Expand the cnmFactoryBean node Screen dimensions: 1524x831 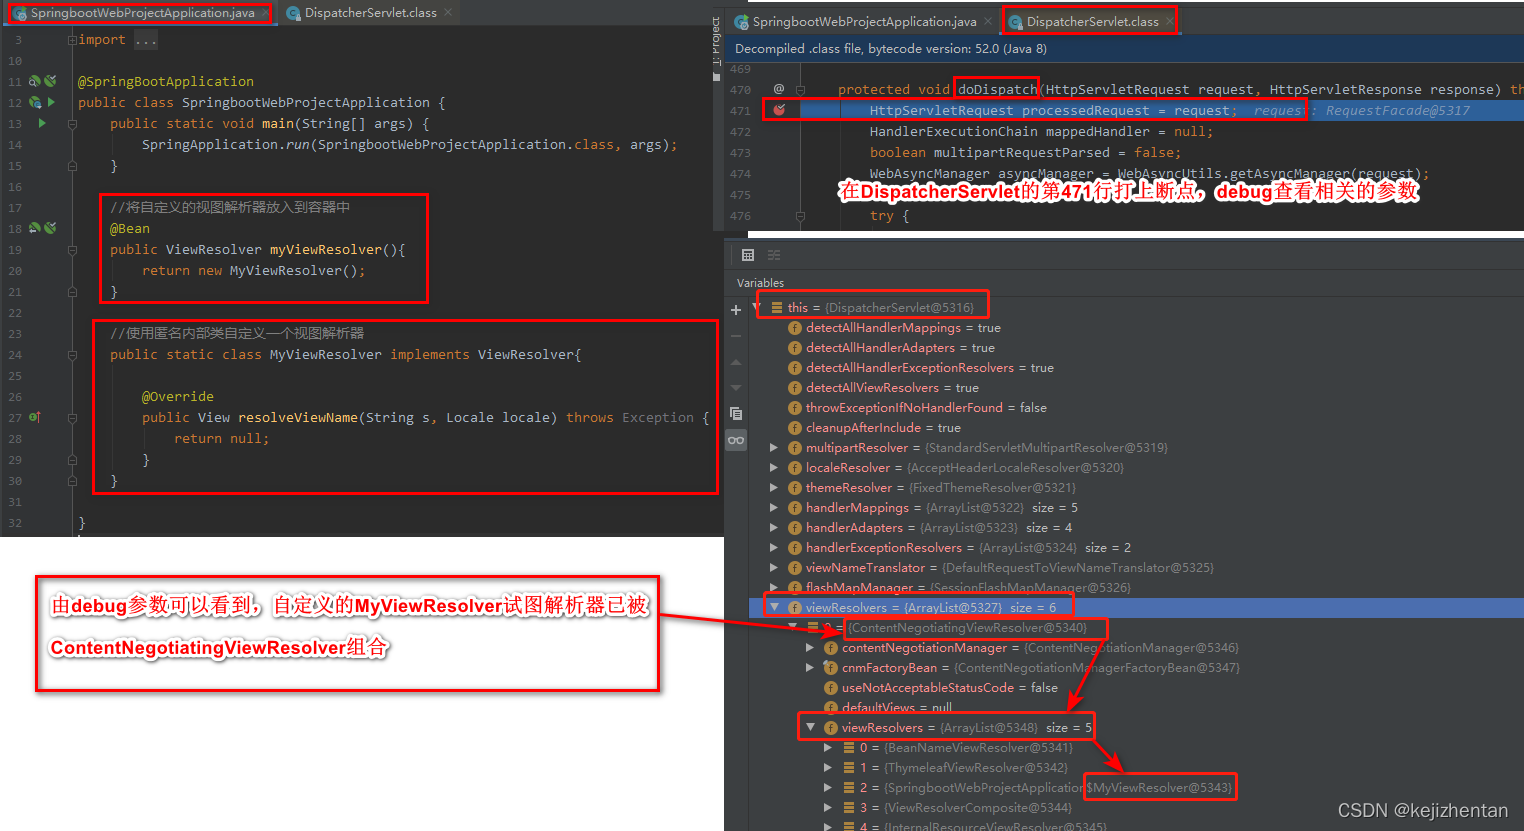click(810, 668)
